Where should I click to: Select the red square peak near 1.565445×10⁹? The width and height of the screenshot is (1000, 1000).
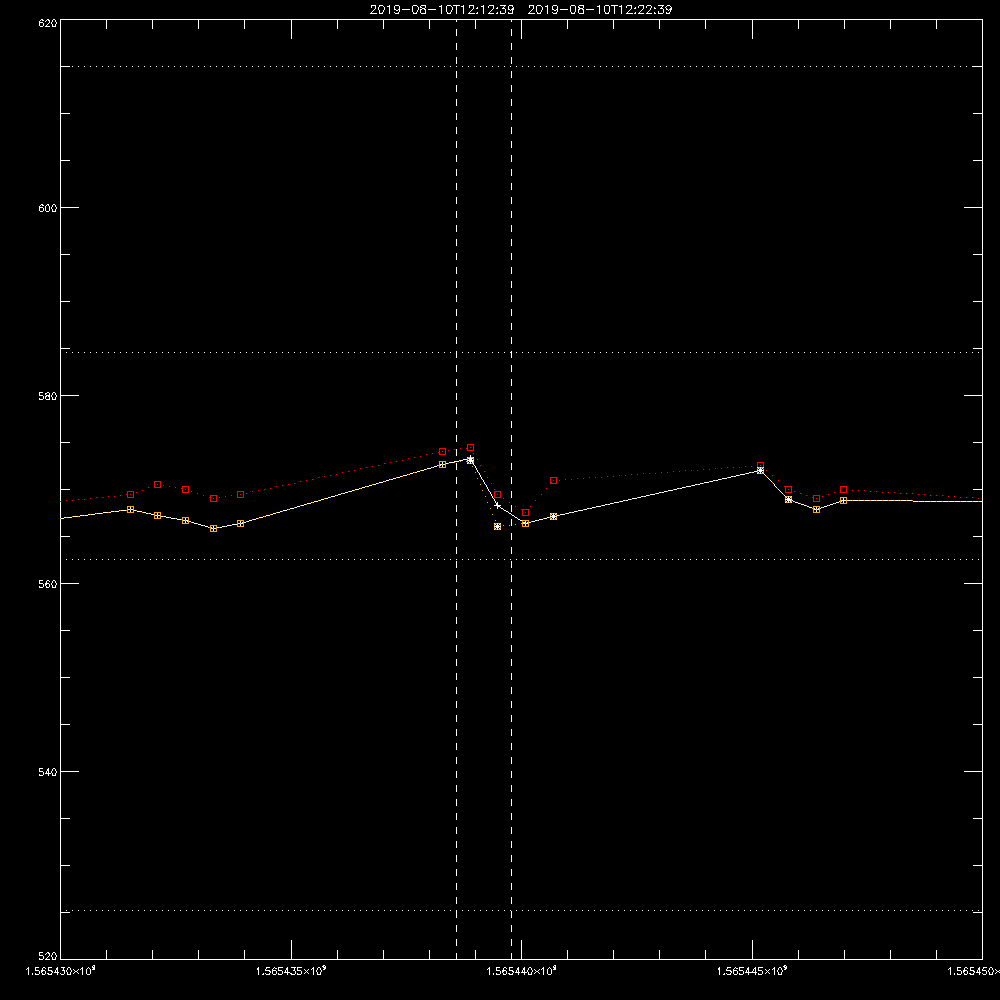point(760,466)
